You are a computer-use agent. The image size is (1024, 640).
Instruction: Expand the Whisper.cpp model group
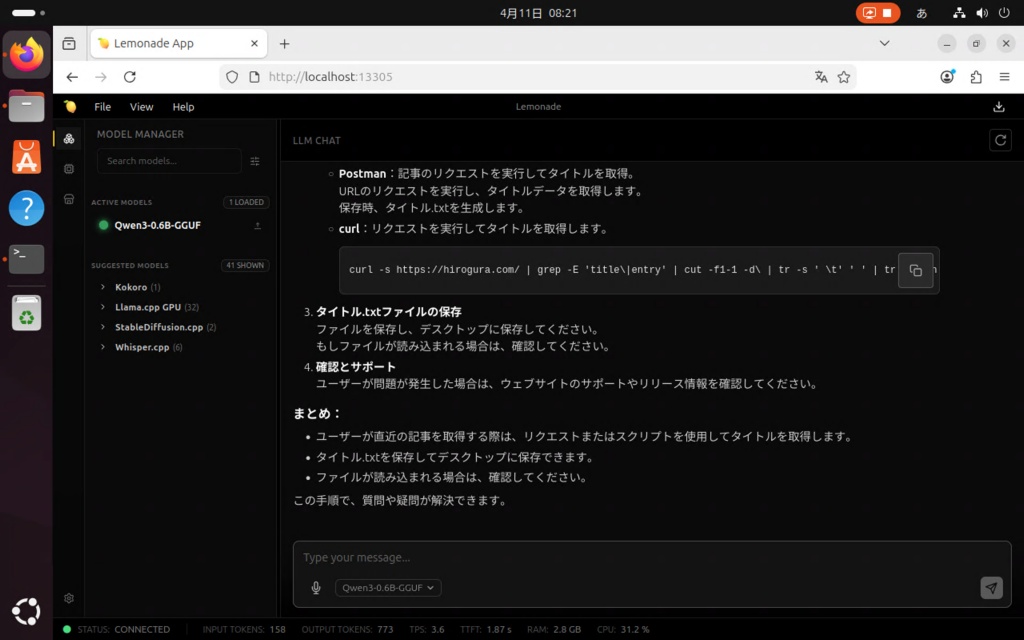[103, 347]
